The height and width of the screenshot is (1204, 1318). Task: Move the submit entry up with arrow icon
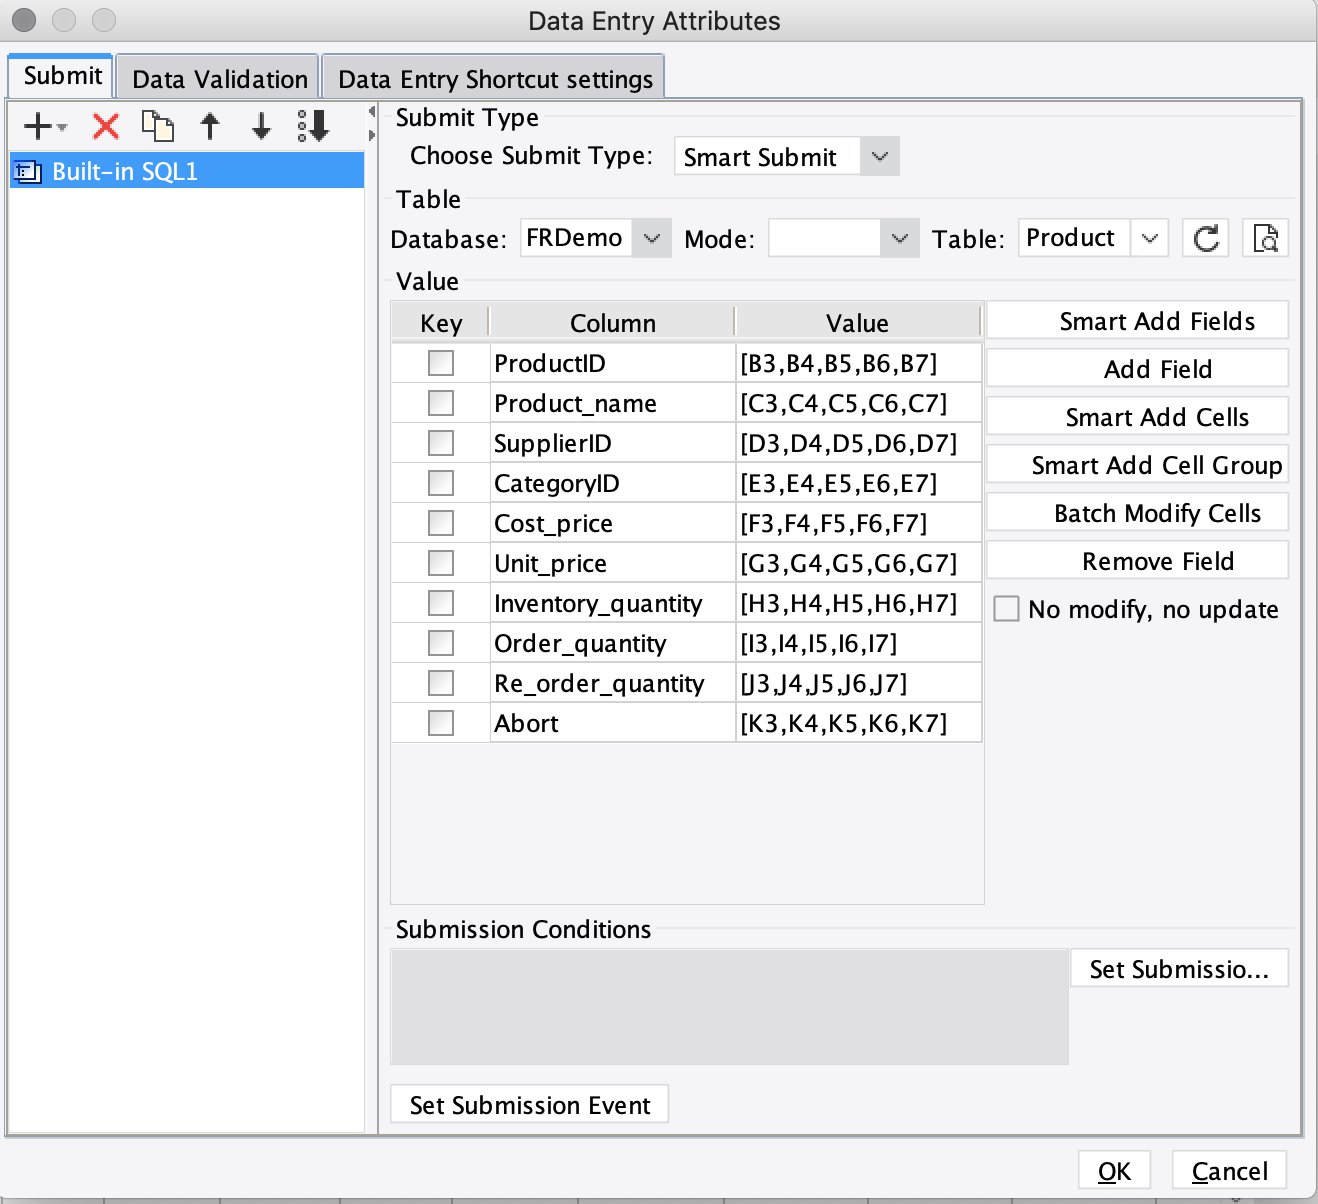pyautogui.click(x=210, y=126)
